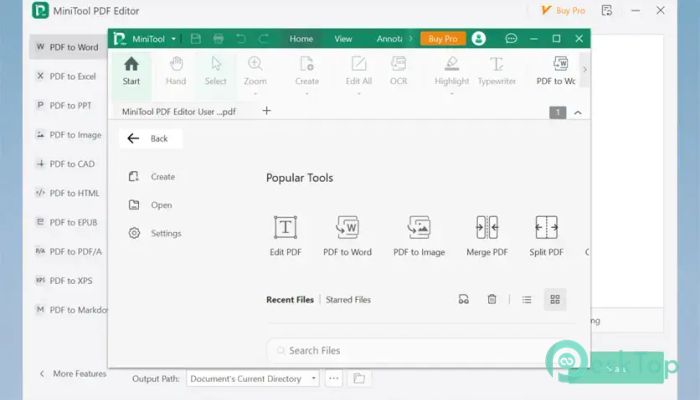Click the Create toolbar icon
Screen dimensions: 700x400
[307, 71]
